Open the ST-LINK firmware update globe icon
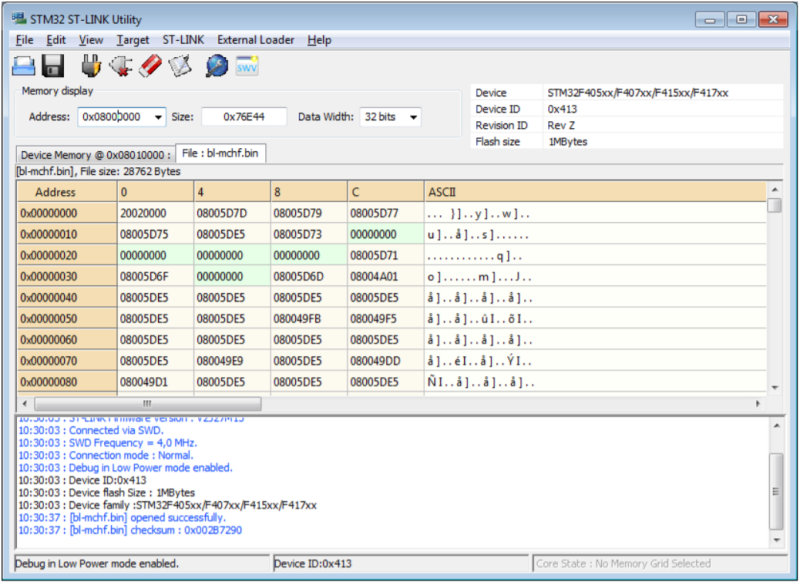 216,66
